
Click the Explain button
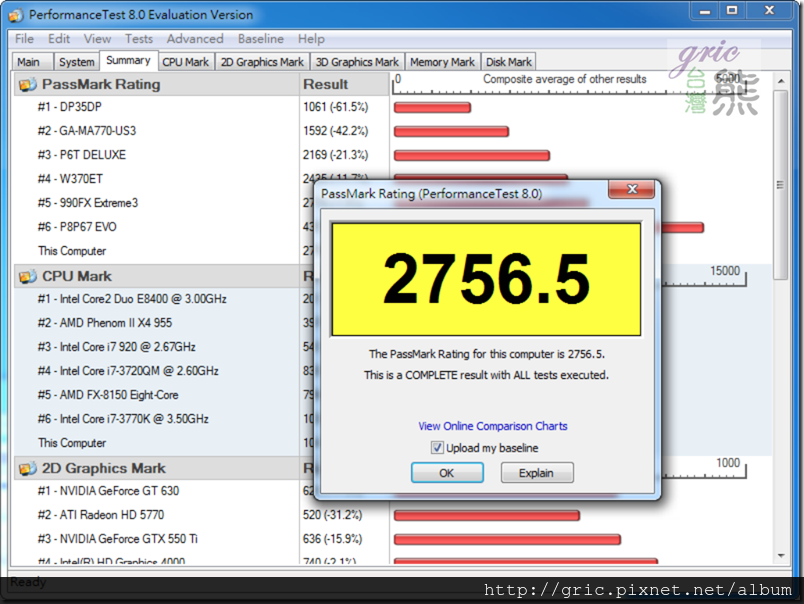[x=536, y=473]
